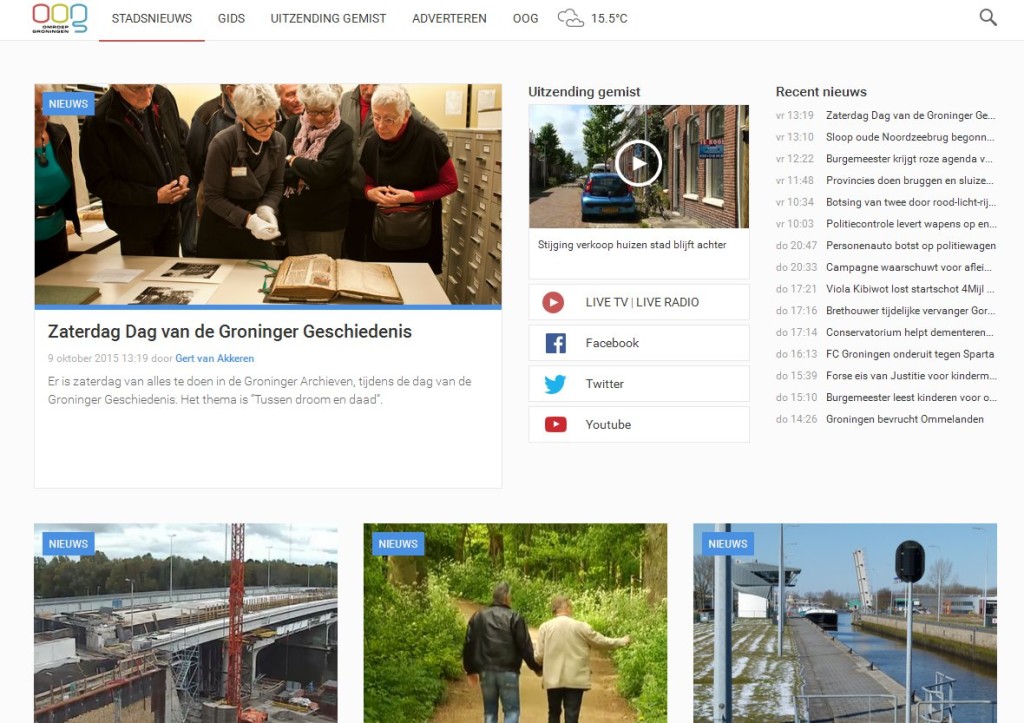
Task: Click the Live TV | Live Radio button
Action: 642,302
